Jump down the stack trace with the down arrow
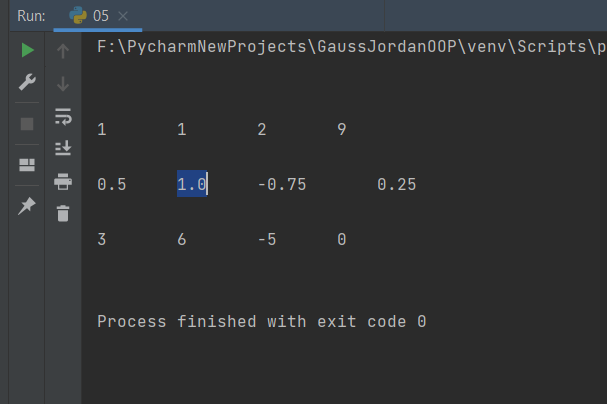The height and width of the screenshot is (404, 607). pyautogui.click(x=63, y=84)
